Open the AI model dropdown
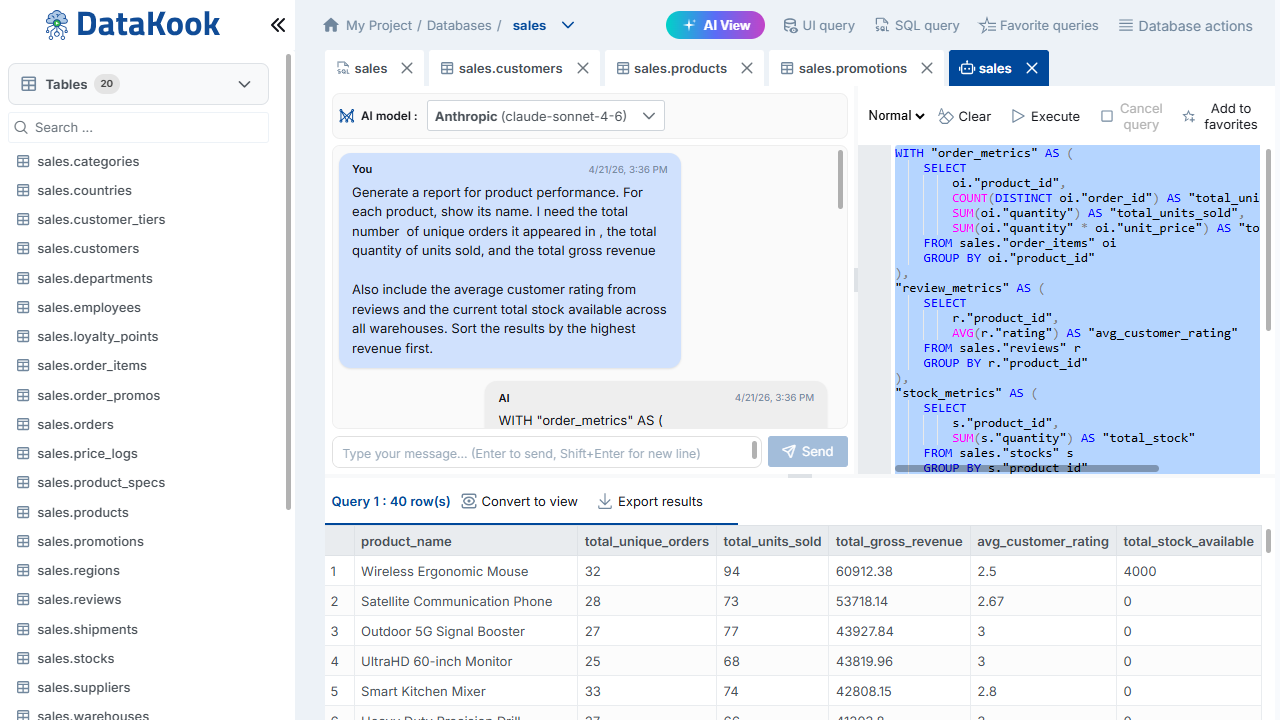This screenshot has width=1280, height=720. tap(546, 116)
